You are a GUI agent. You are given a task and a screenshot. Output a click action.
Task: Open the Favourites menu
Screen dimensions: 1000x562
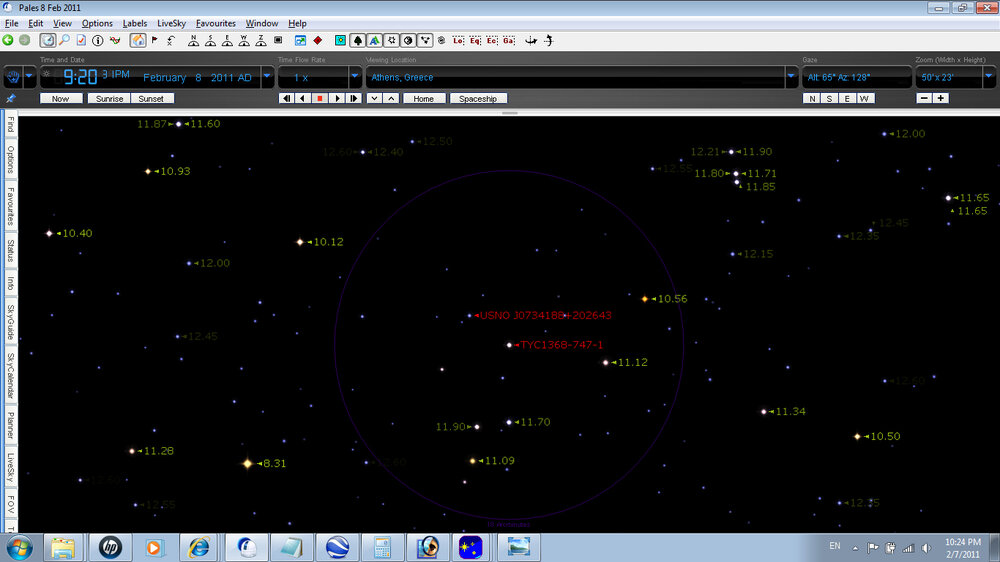(216, 23)
